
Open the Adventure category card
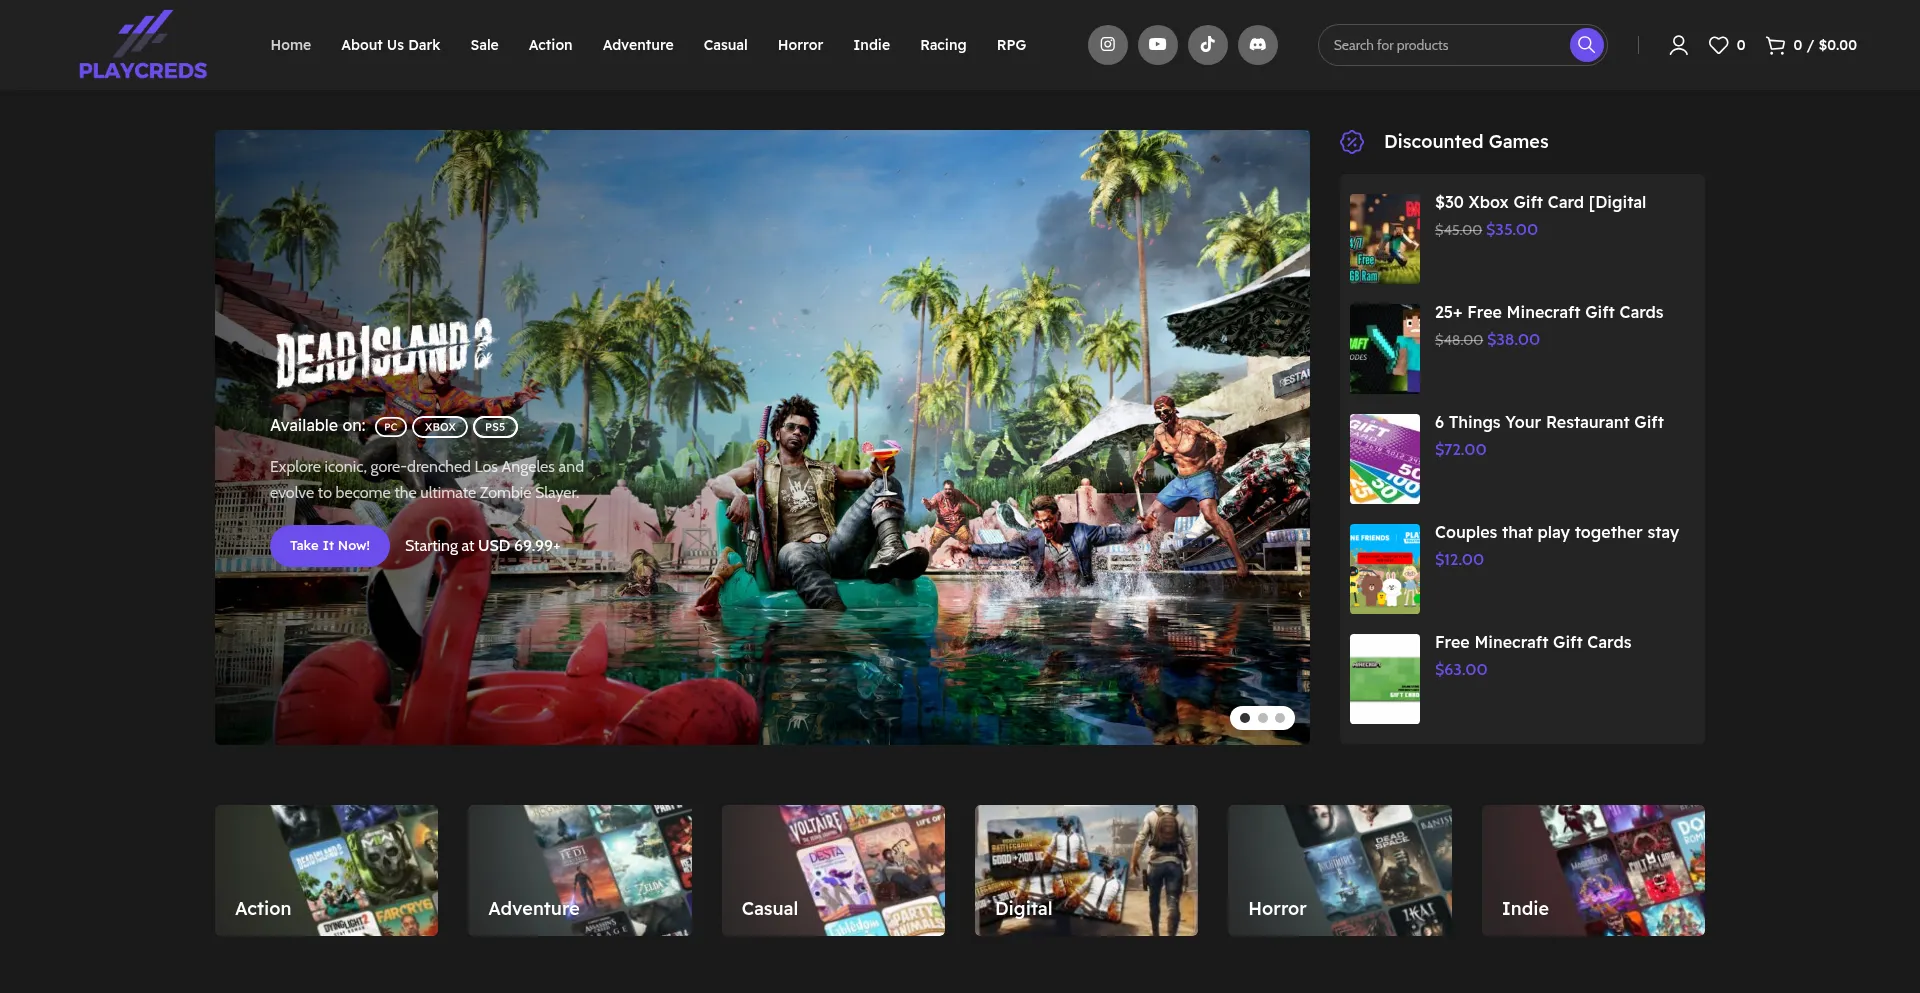[x=580, y=870]
